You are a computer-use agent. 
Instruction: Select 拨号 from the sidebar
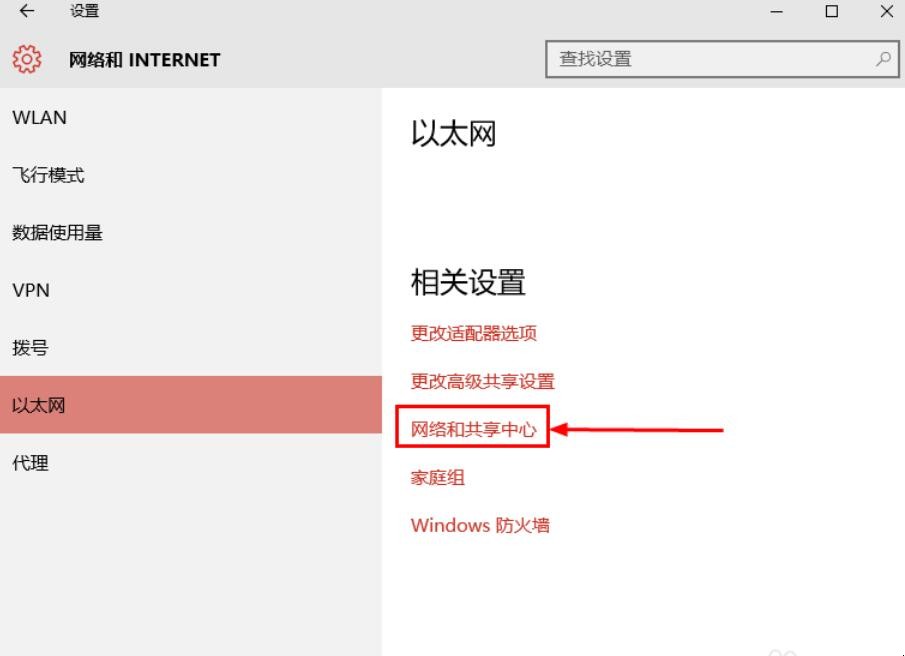pos(29,347)
